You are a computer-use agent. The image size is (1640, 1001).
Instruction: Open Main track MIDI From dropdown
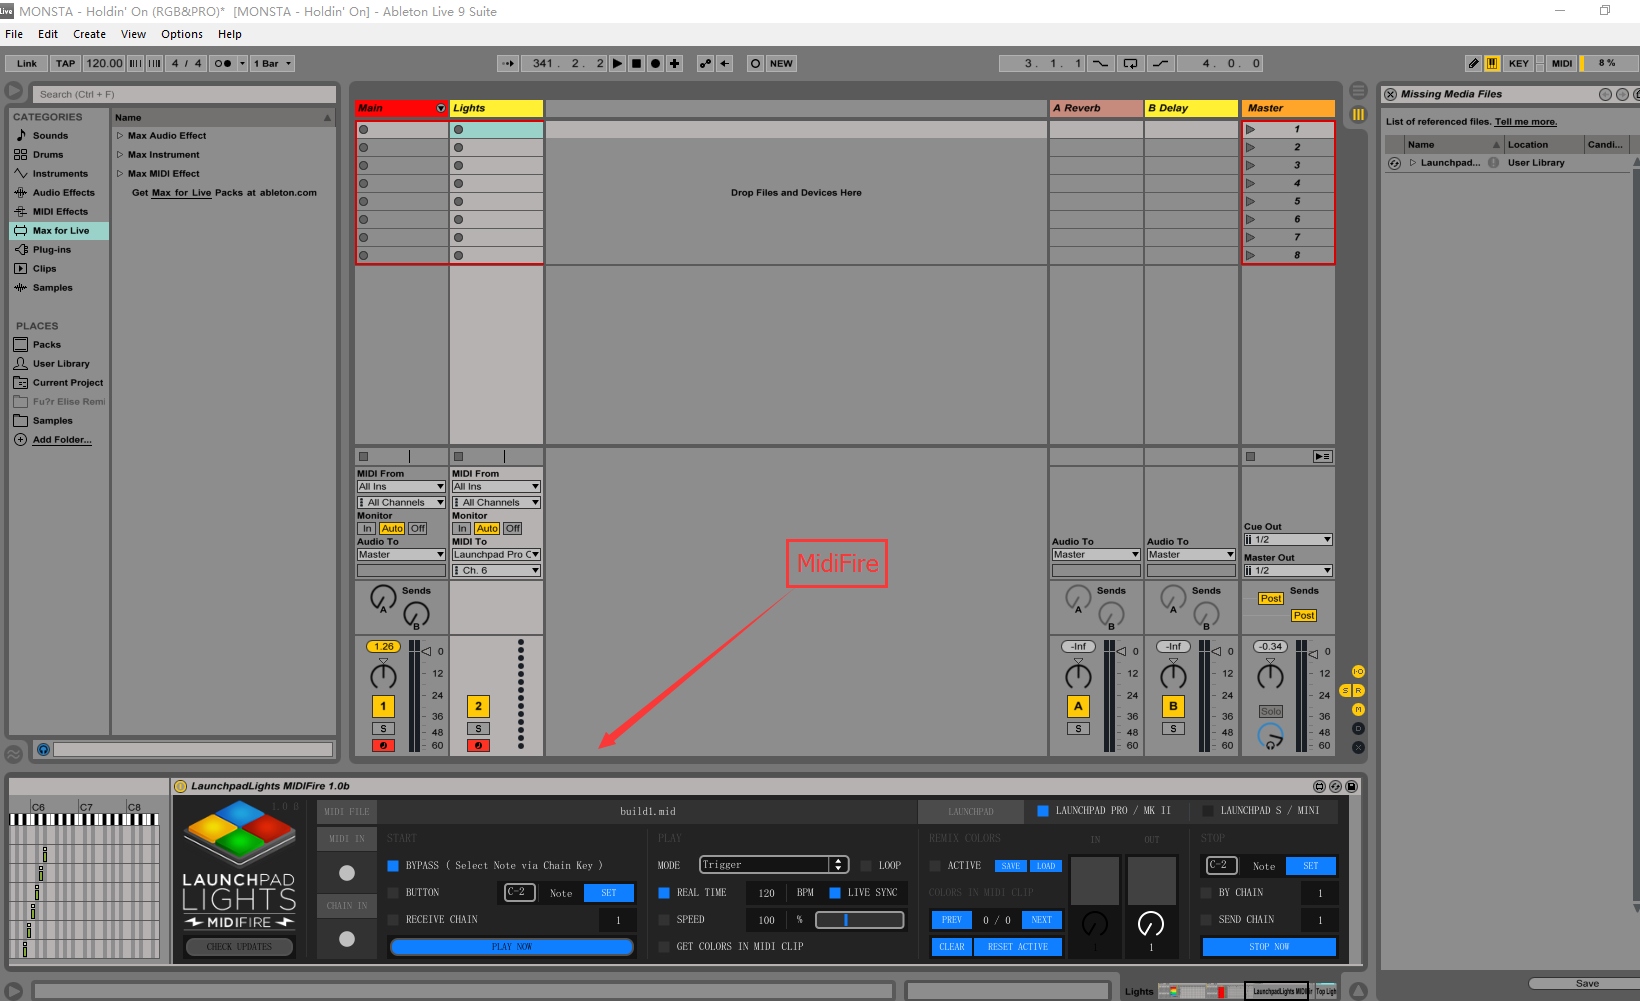401,487
